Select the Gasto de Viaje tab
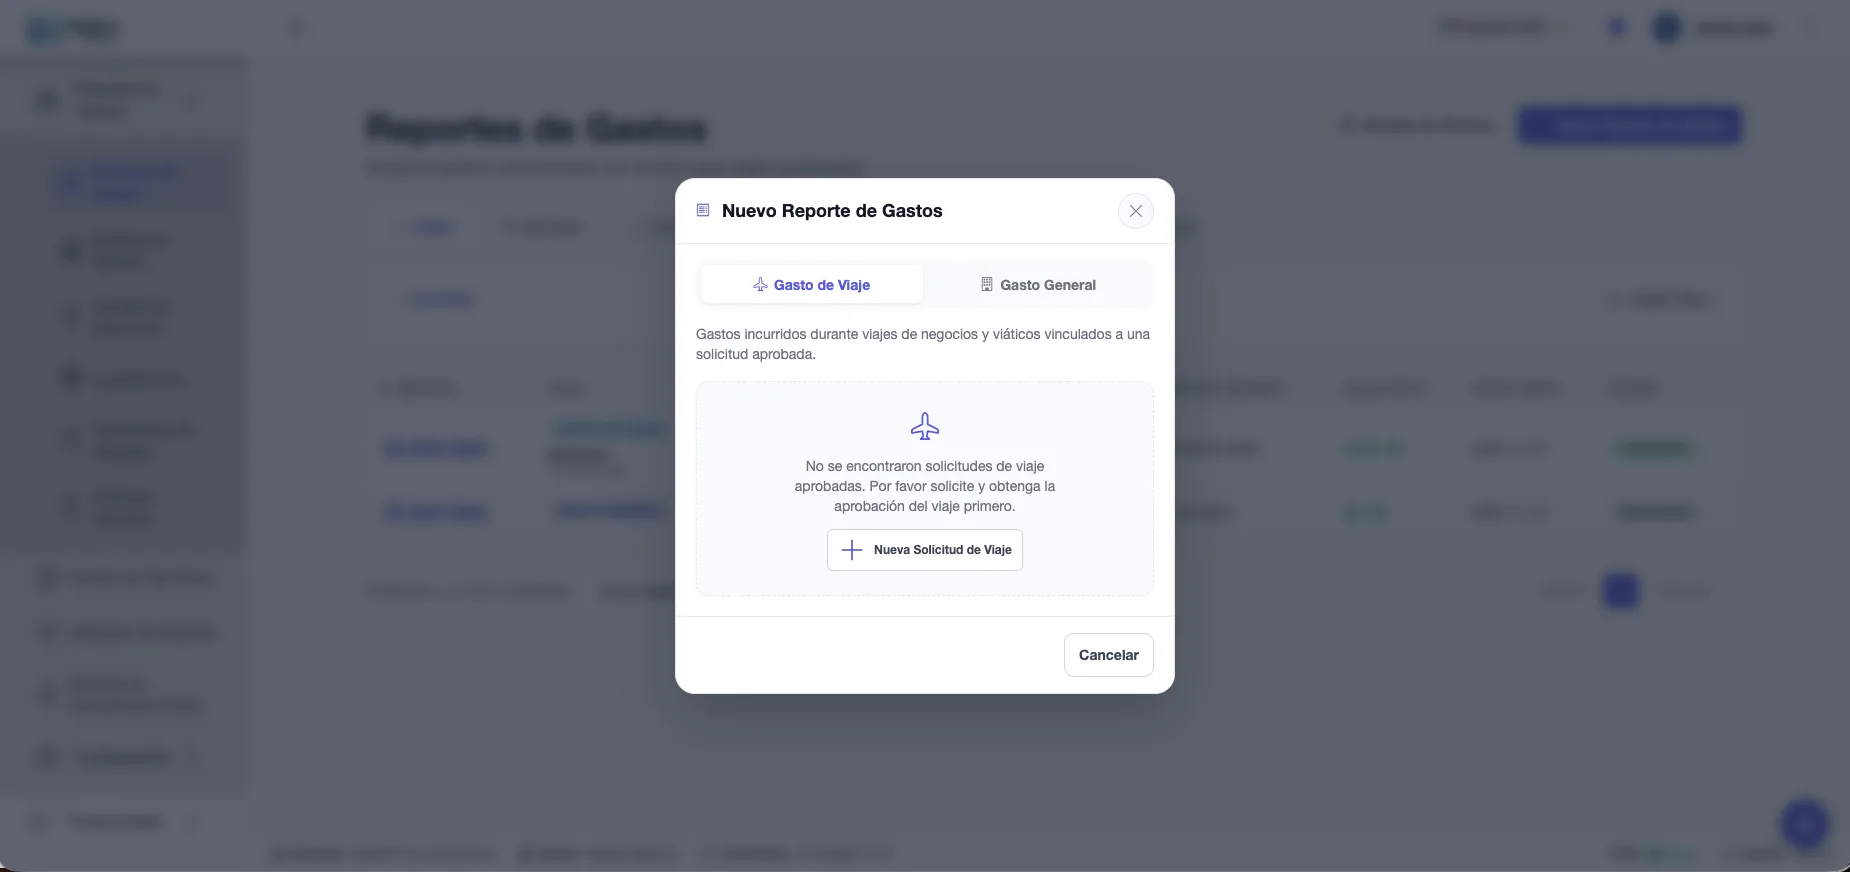The height and width of the screenshot is (872, 1850). tap(812, 285)
